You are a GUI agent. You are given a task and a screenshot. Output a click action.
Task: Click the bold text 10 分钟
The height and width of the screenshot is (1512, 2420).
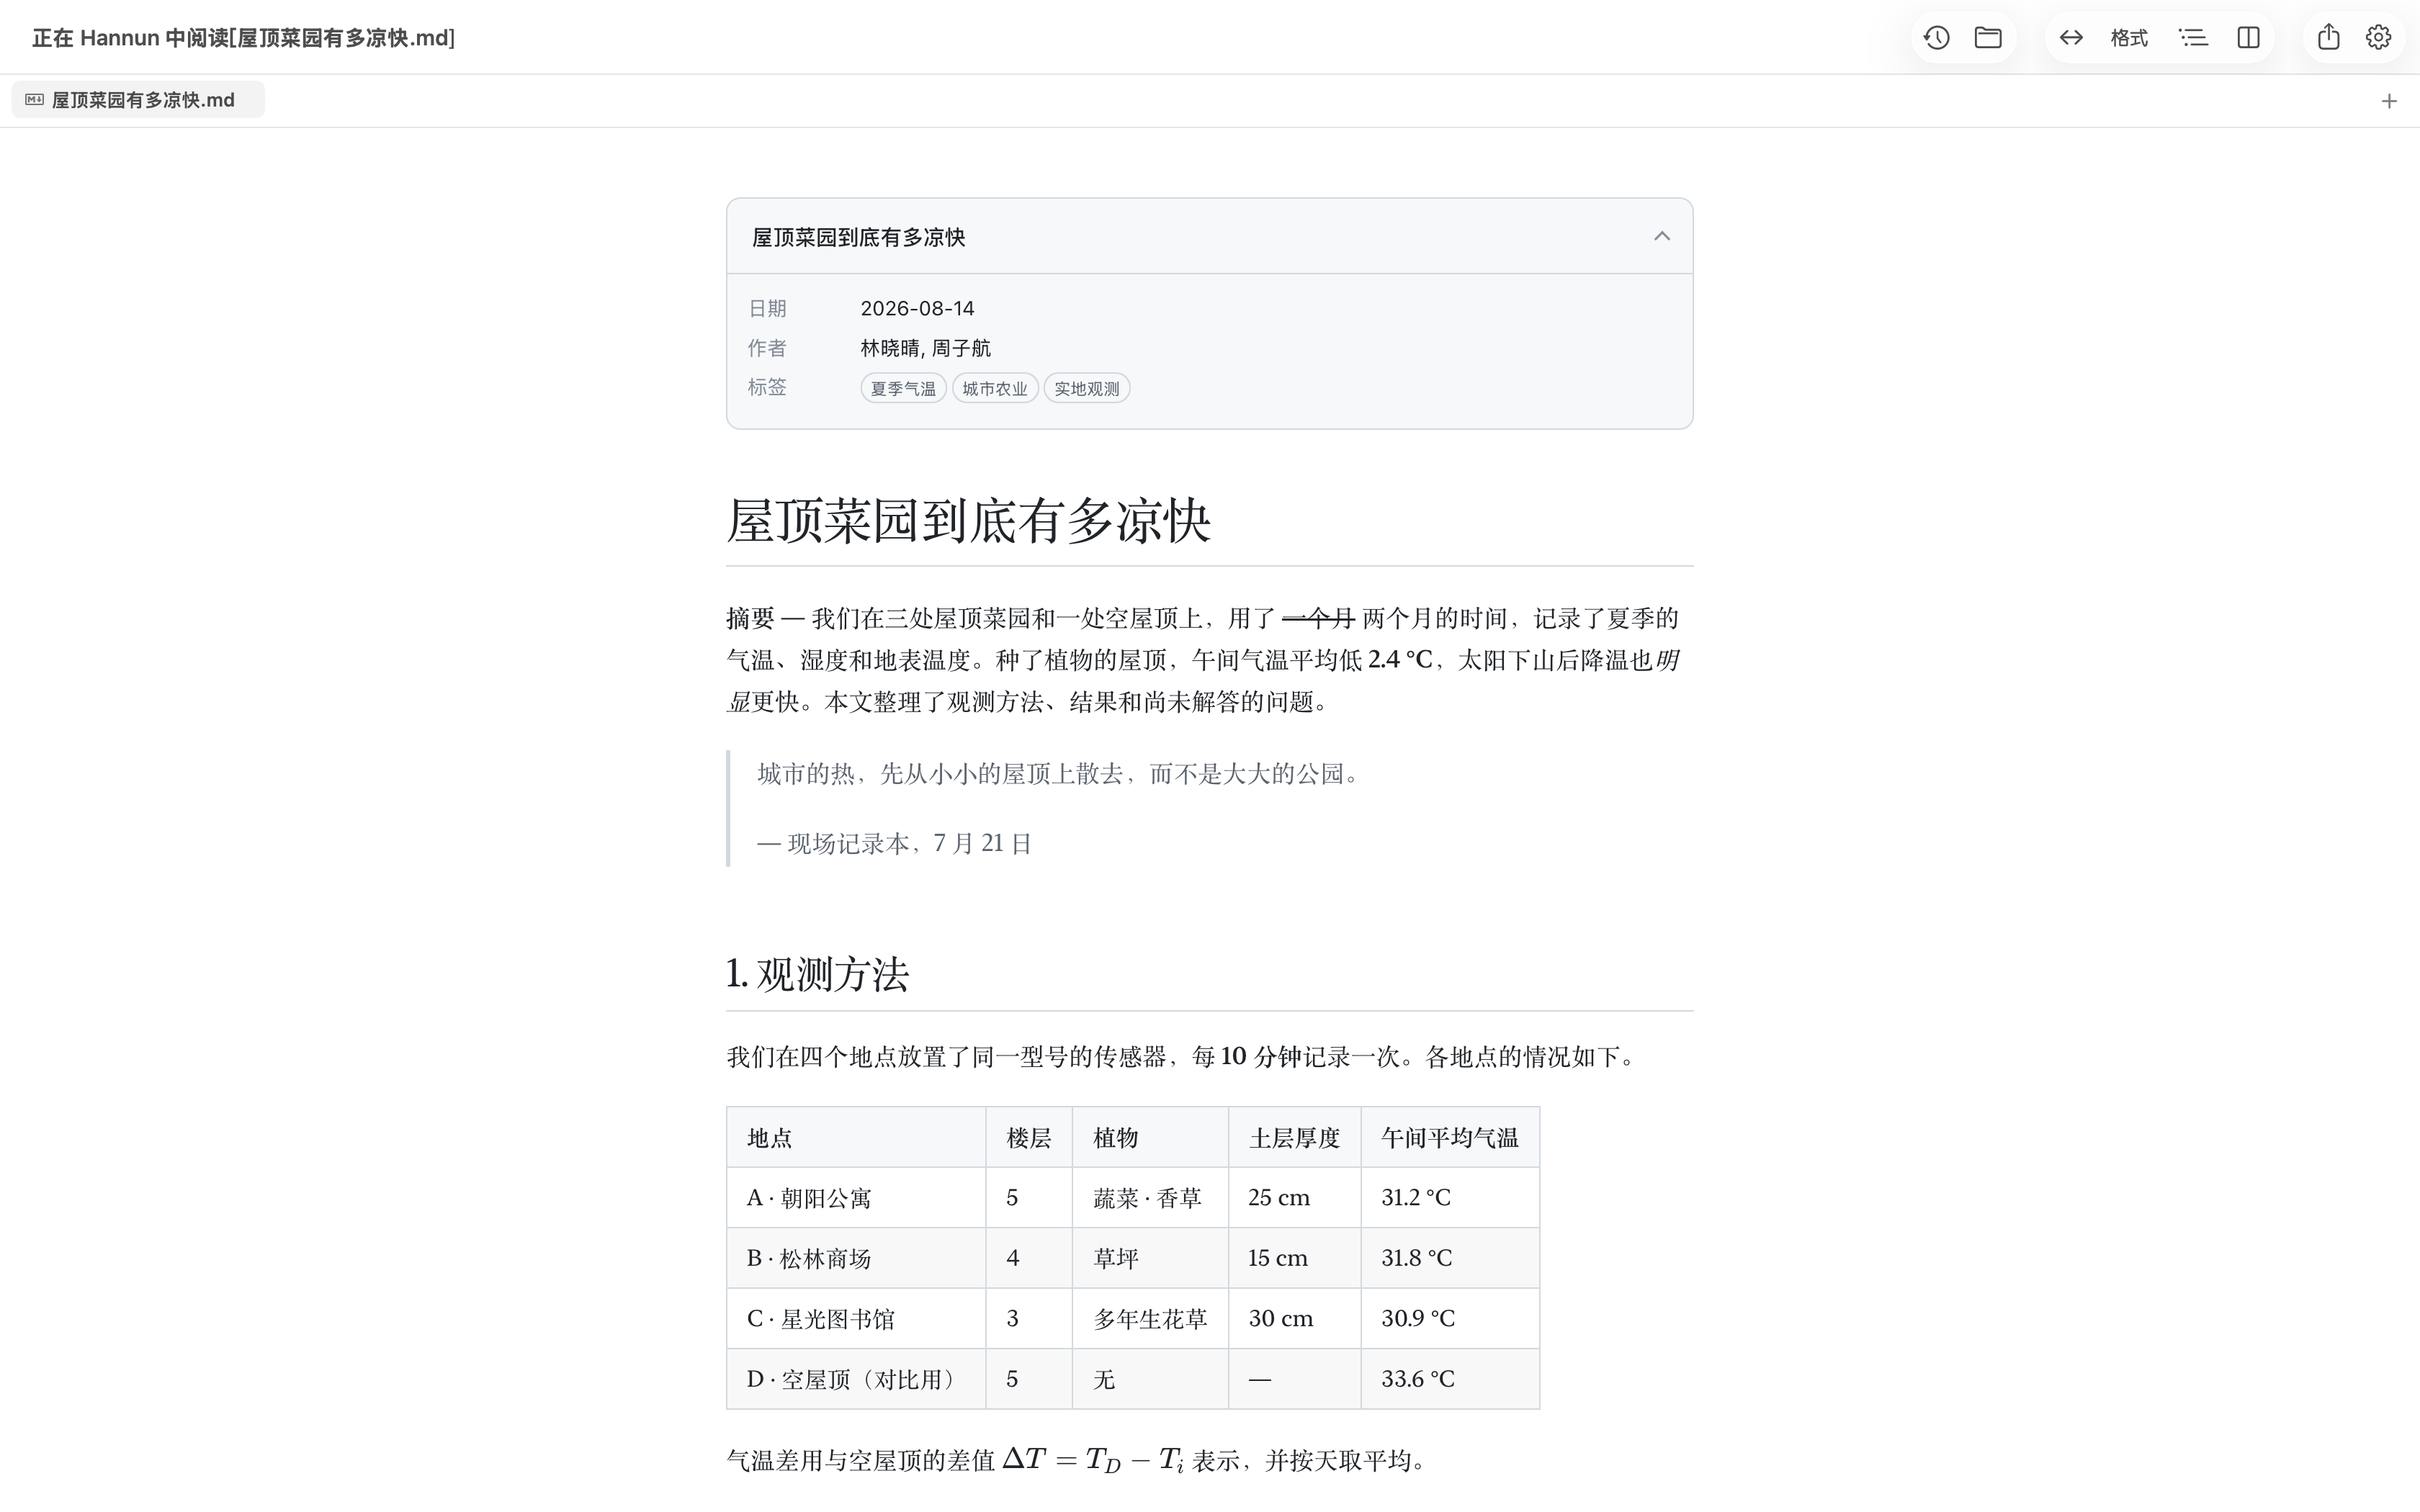click(1261, 1057)
